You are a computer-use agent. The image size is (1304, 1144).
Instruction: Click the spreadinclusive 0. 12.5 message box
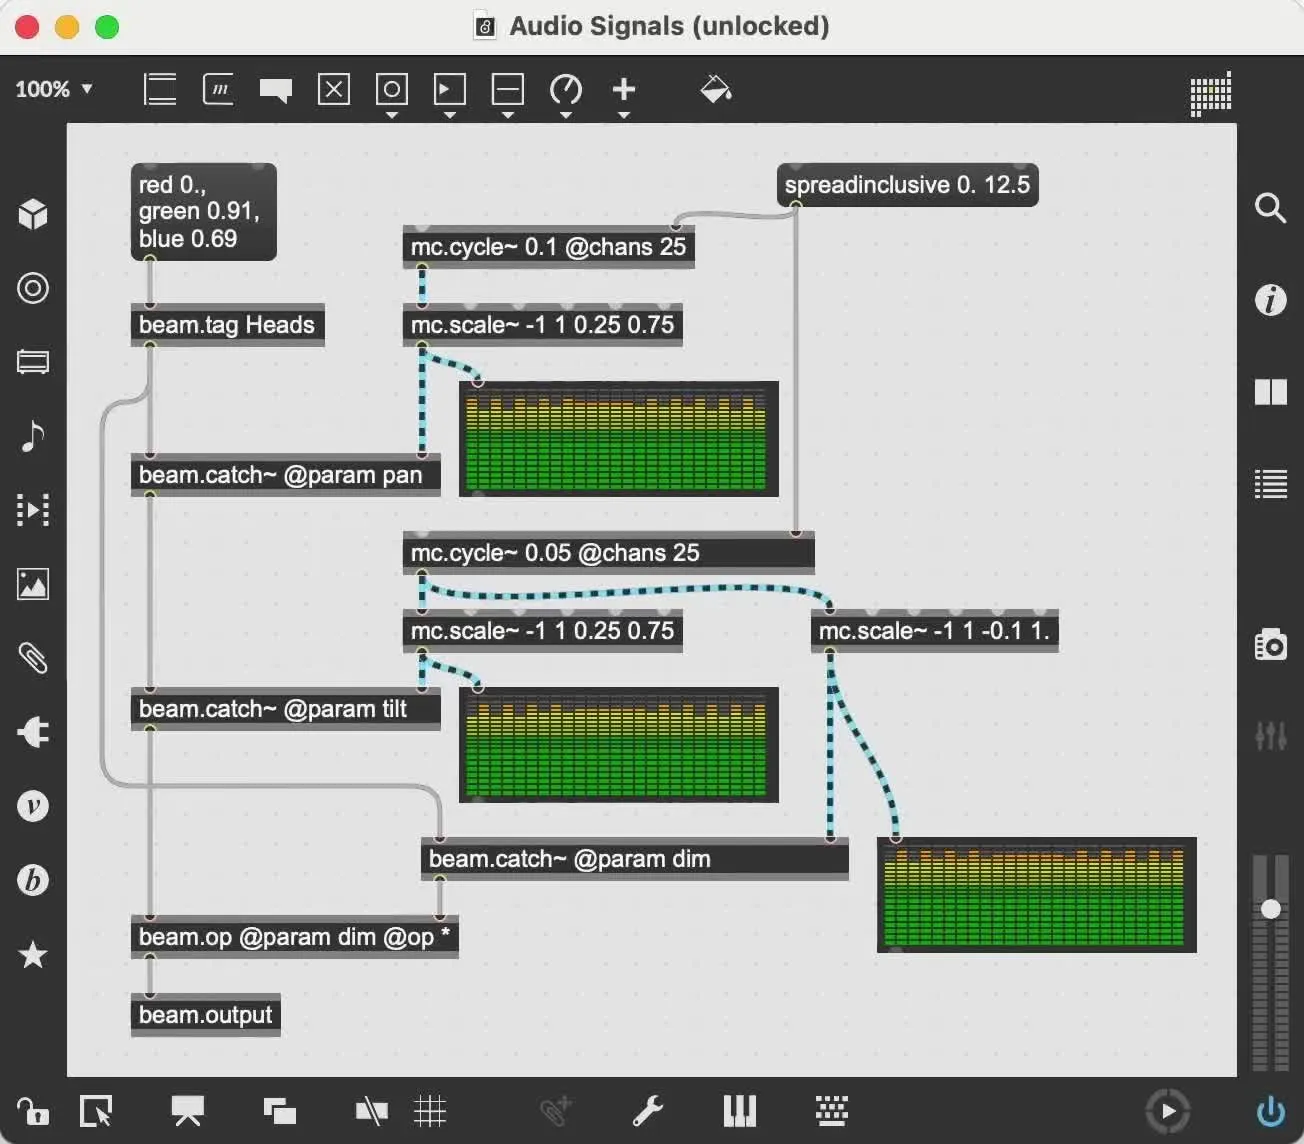click(x=907, y=186)
